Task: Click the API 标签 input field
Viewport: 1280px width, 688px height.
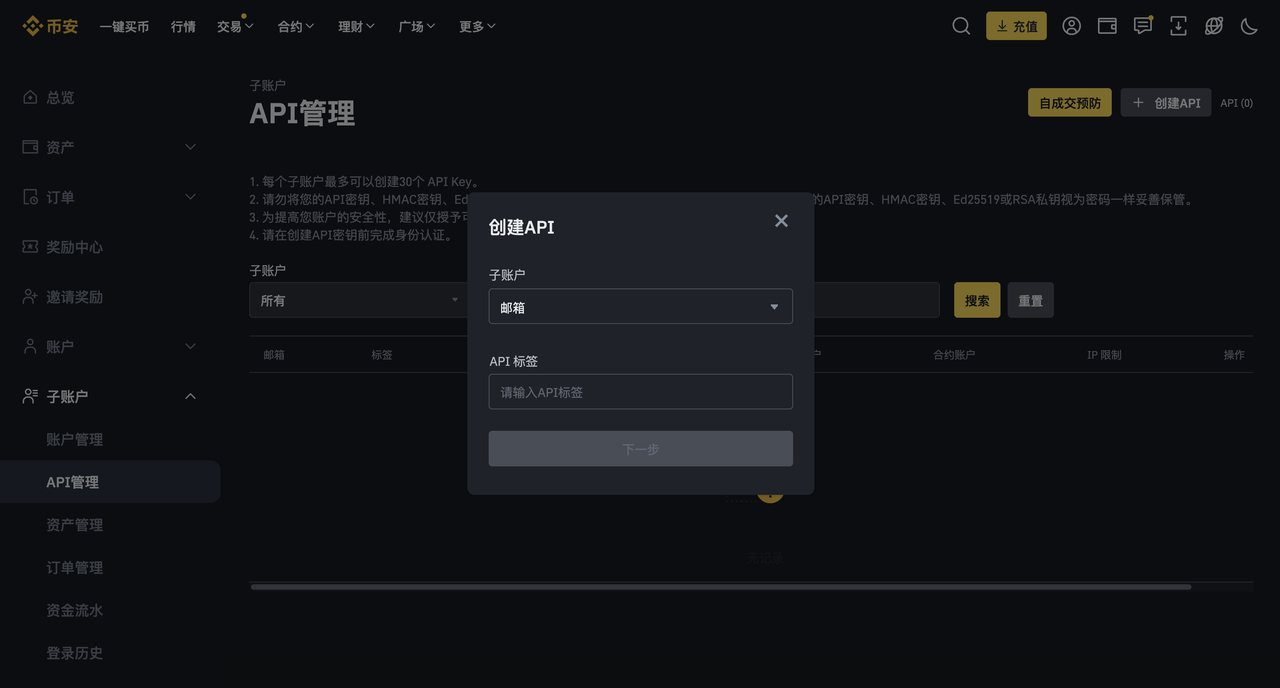Action: click(640, 392)
